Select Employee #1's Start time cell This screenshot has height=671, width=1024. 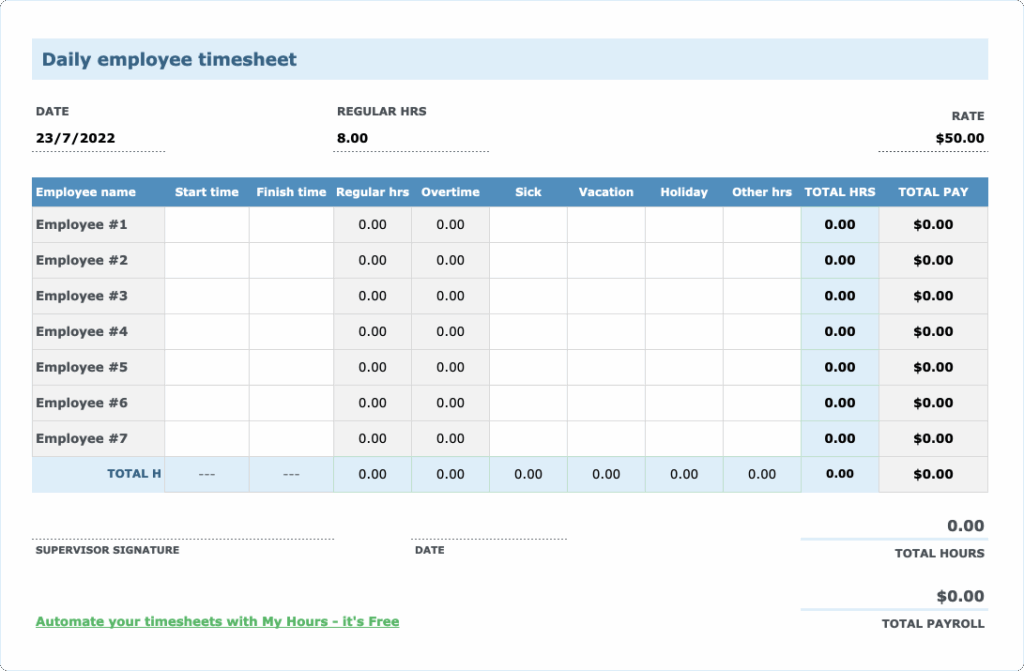pos(206,224)
